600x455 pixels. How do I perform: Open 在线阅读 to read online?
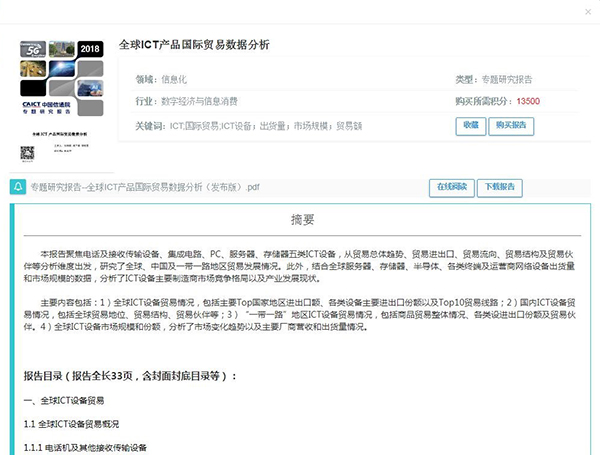coord(449,187)
